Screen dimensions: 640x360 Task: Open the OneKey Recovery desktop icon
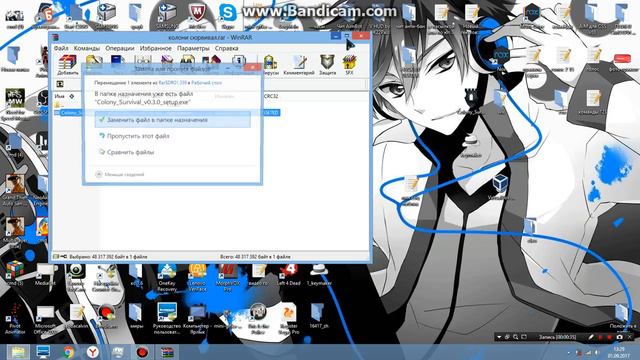(x=167, y=278)
